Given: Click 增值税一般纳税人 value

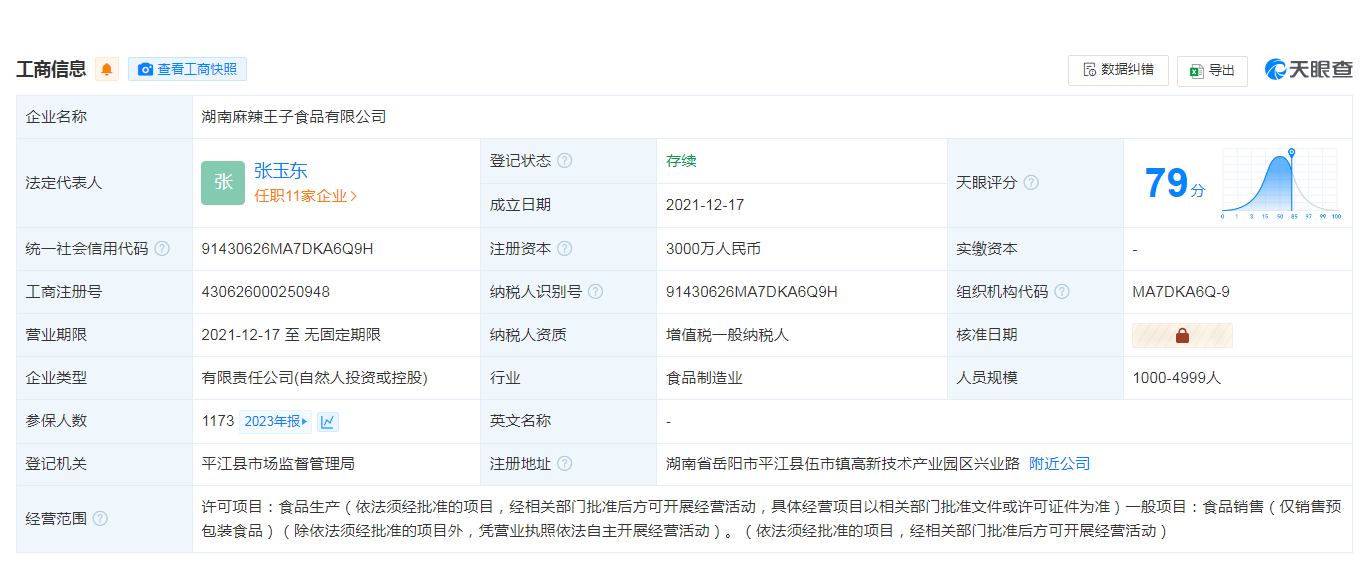Looking at the screenshot, I should click(x=727, y=335).
